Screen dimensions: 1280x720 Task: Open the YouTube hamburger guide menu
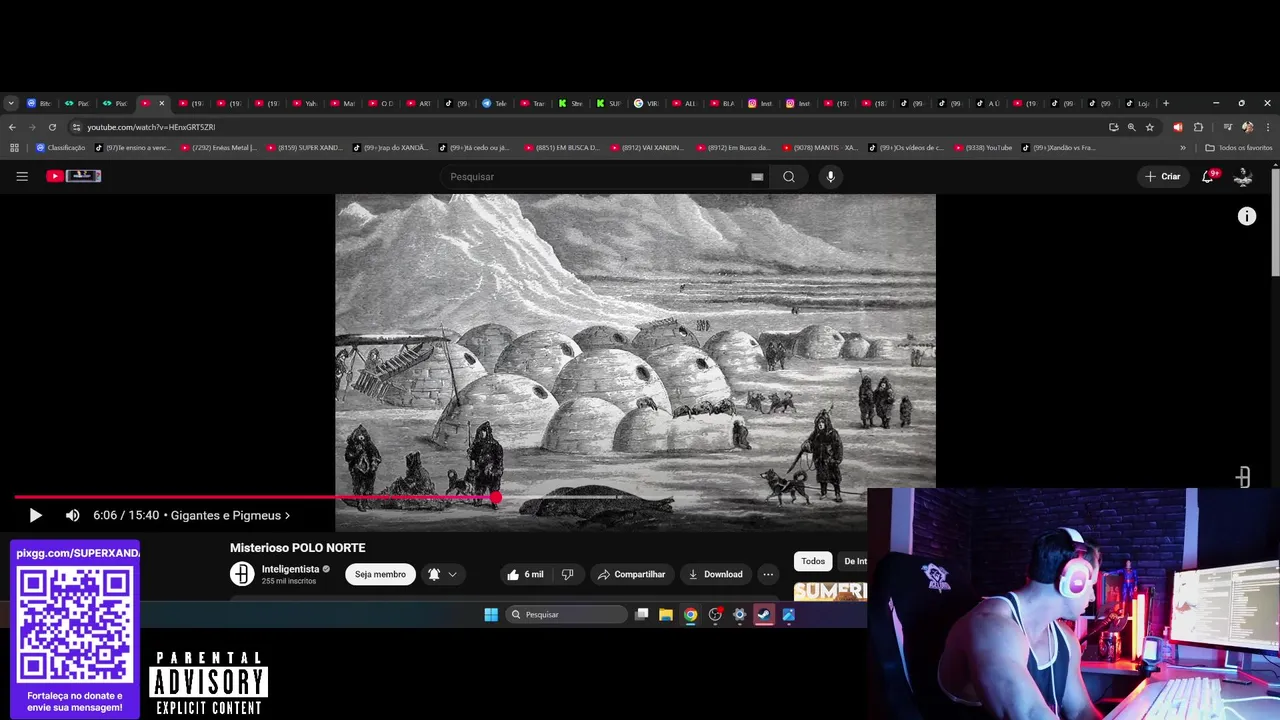point(22,176)
